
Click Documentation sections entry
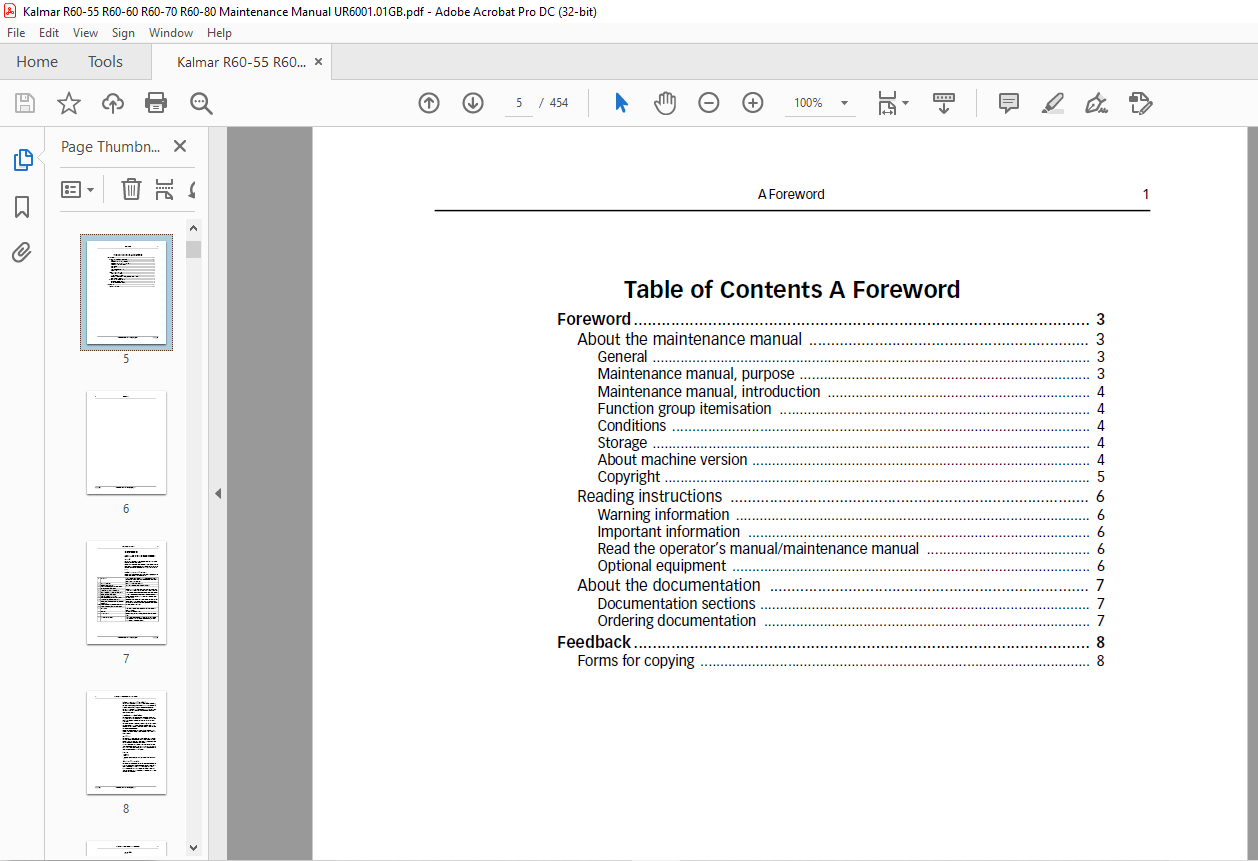click(850, 604)
